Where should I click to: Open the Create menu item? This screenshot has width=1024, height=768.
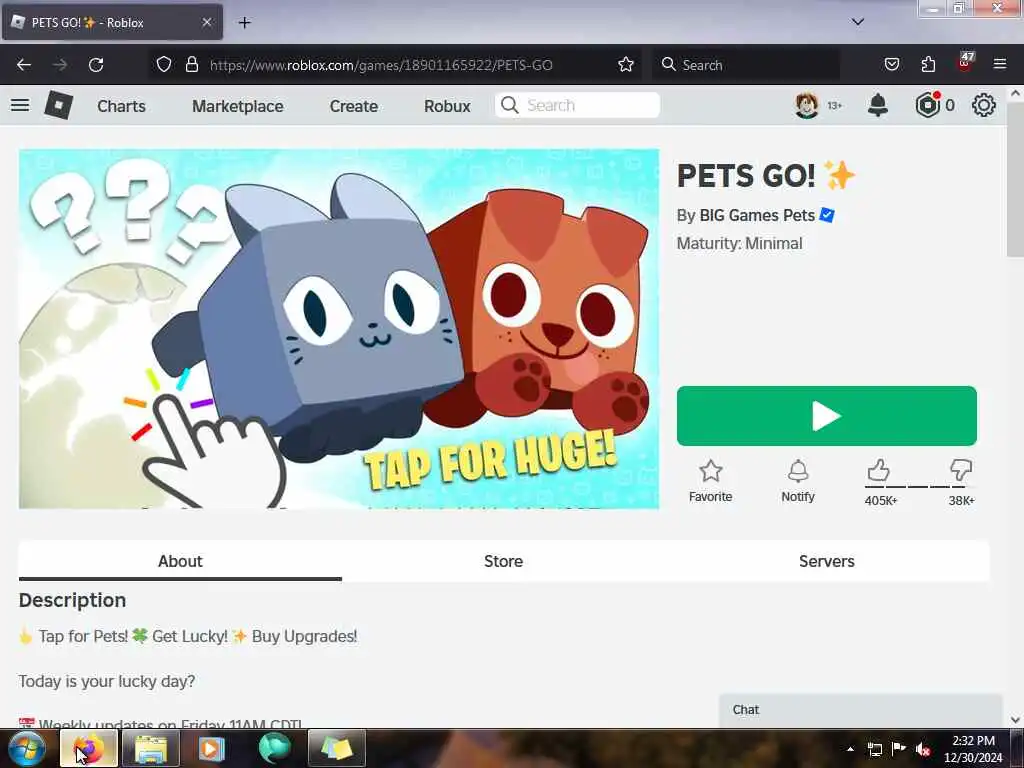click(353, 106)
